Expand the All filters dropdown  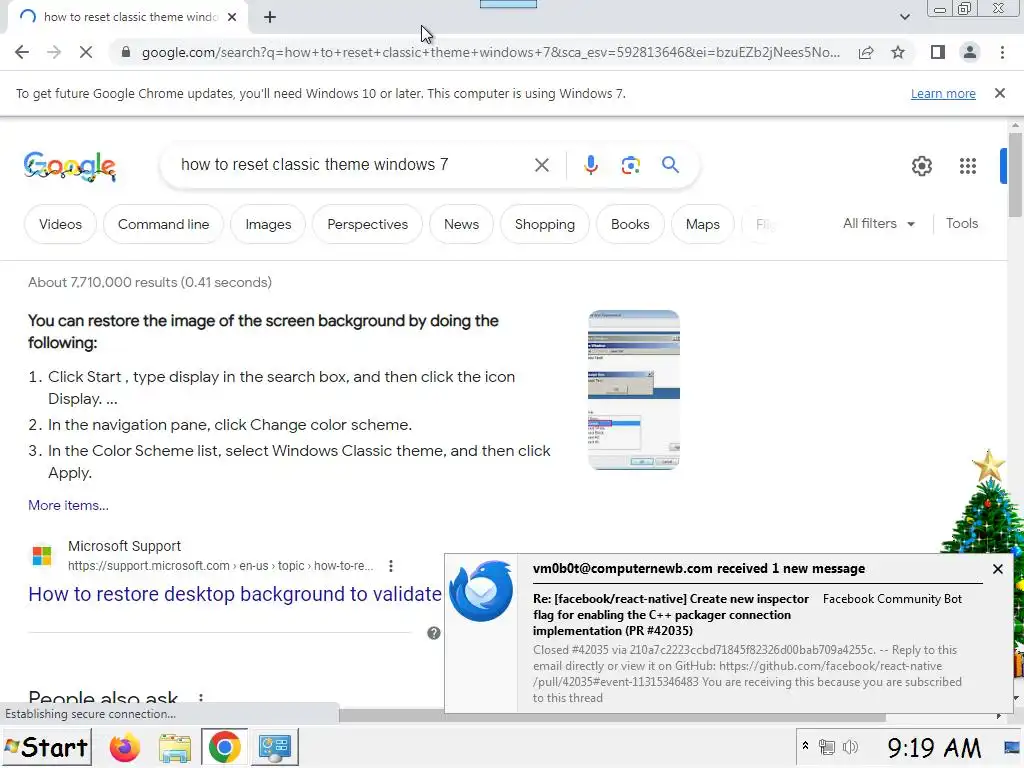point(878,223)
